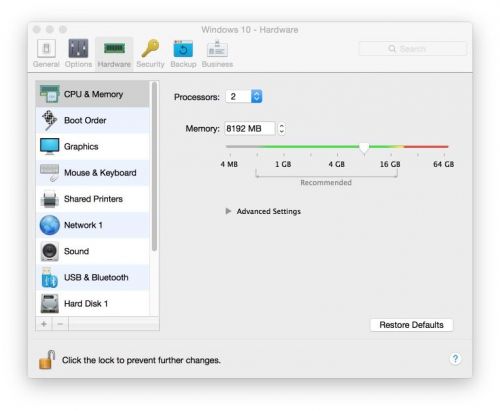Open the General toolbar icon
The height and width of the screenshot is (411, 500).
[46, 49]
